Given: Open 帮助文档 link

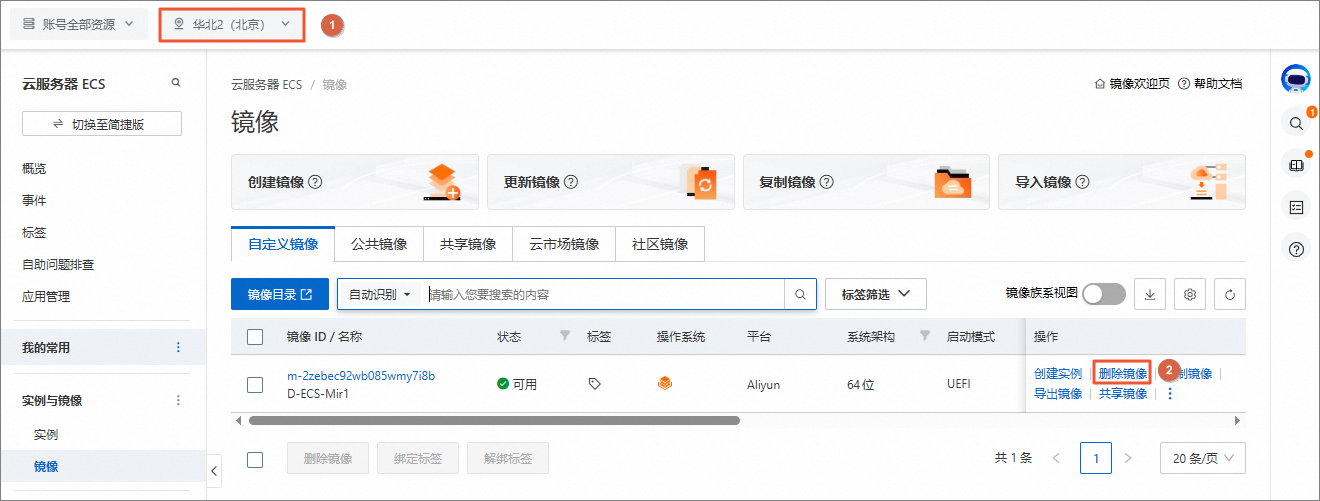Looking at the screenshot, I should [1210, 84].
